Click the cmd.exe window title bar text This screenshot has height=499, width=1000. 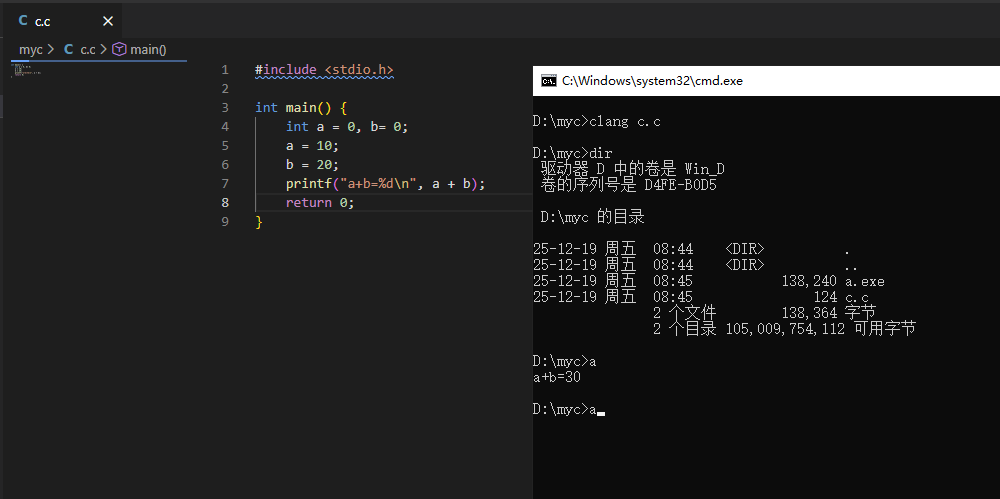652,81
